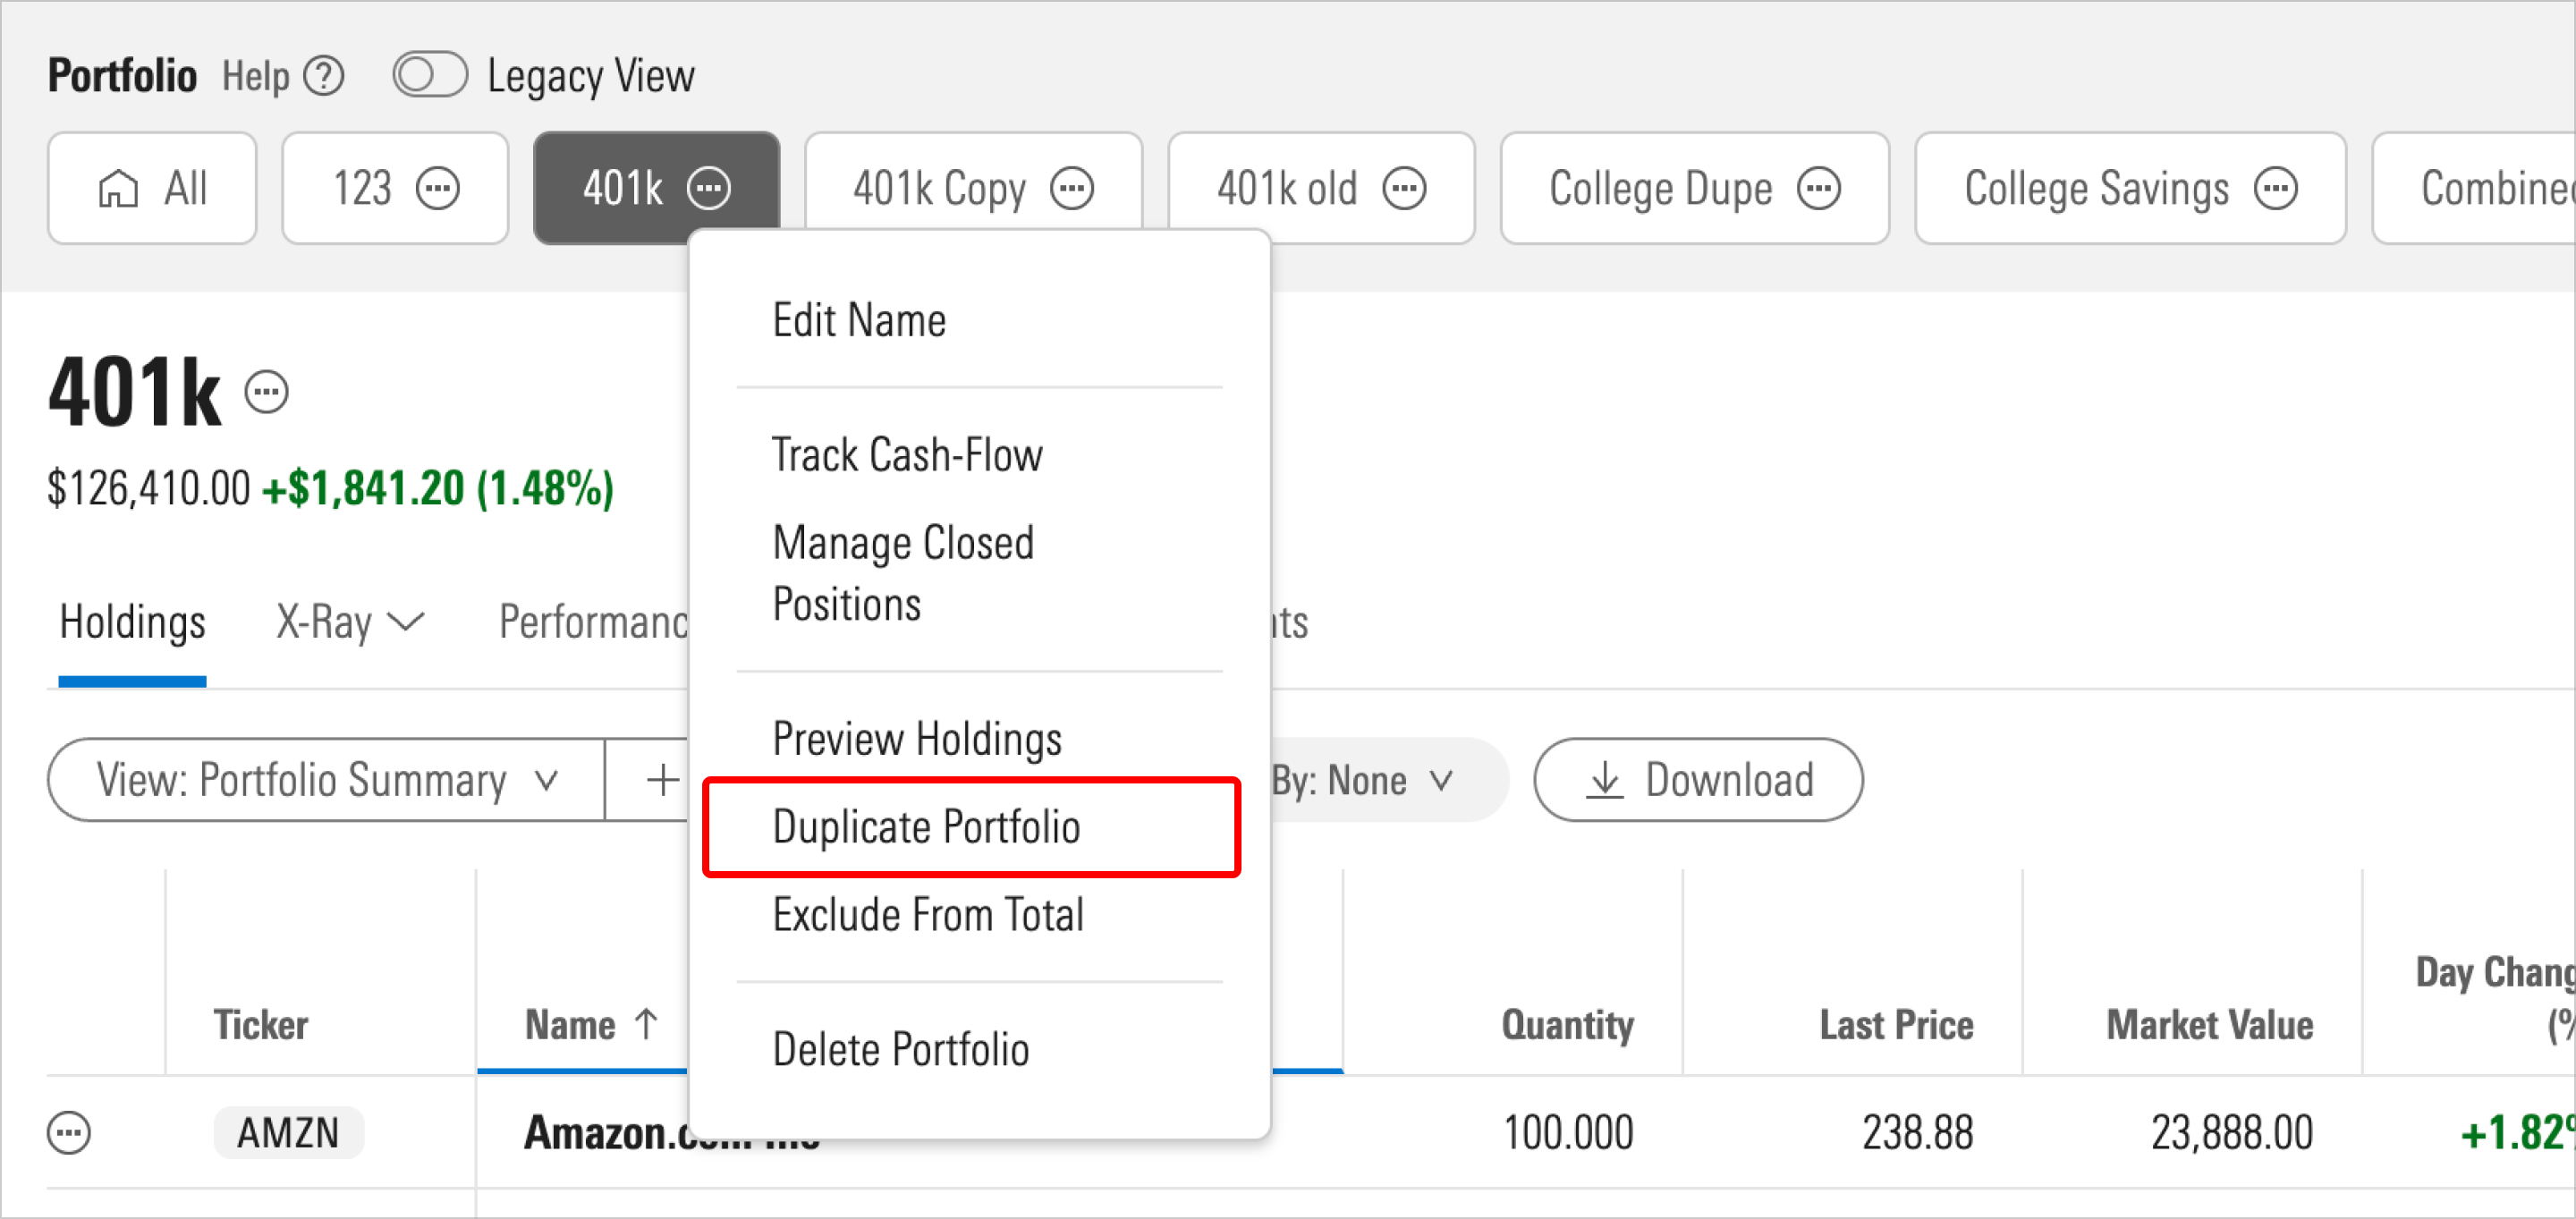This screenshot has width=2576, height=1219.
Task: Click the ellipsis icon on the 401k tab
Action: tap(709, 188)
